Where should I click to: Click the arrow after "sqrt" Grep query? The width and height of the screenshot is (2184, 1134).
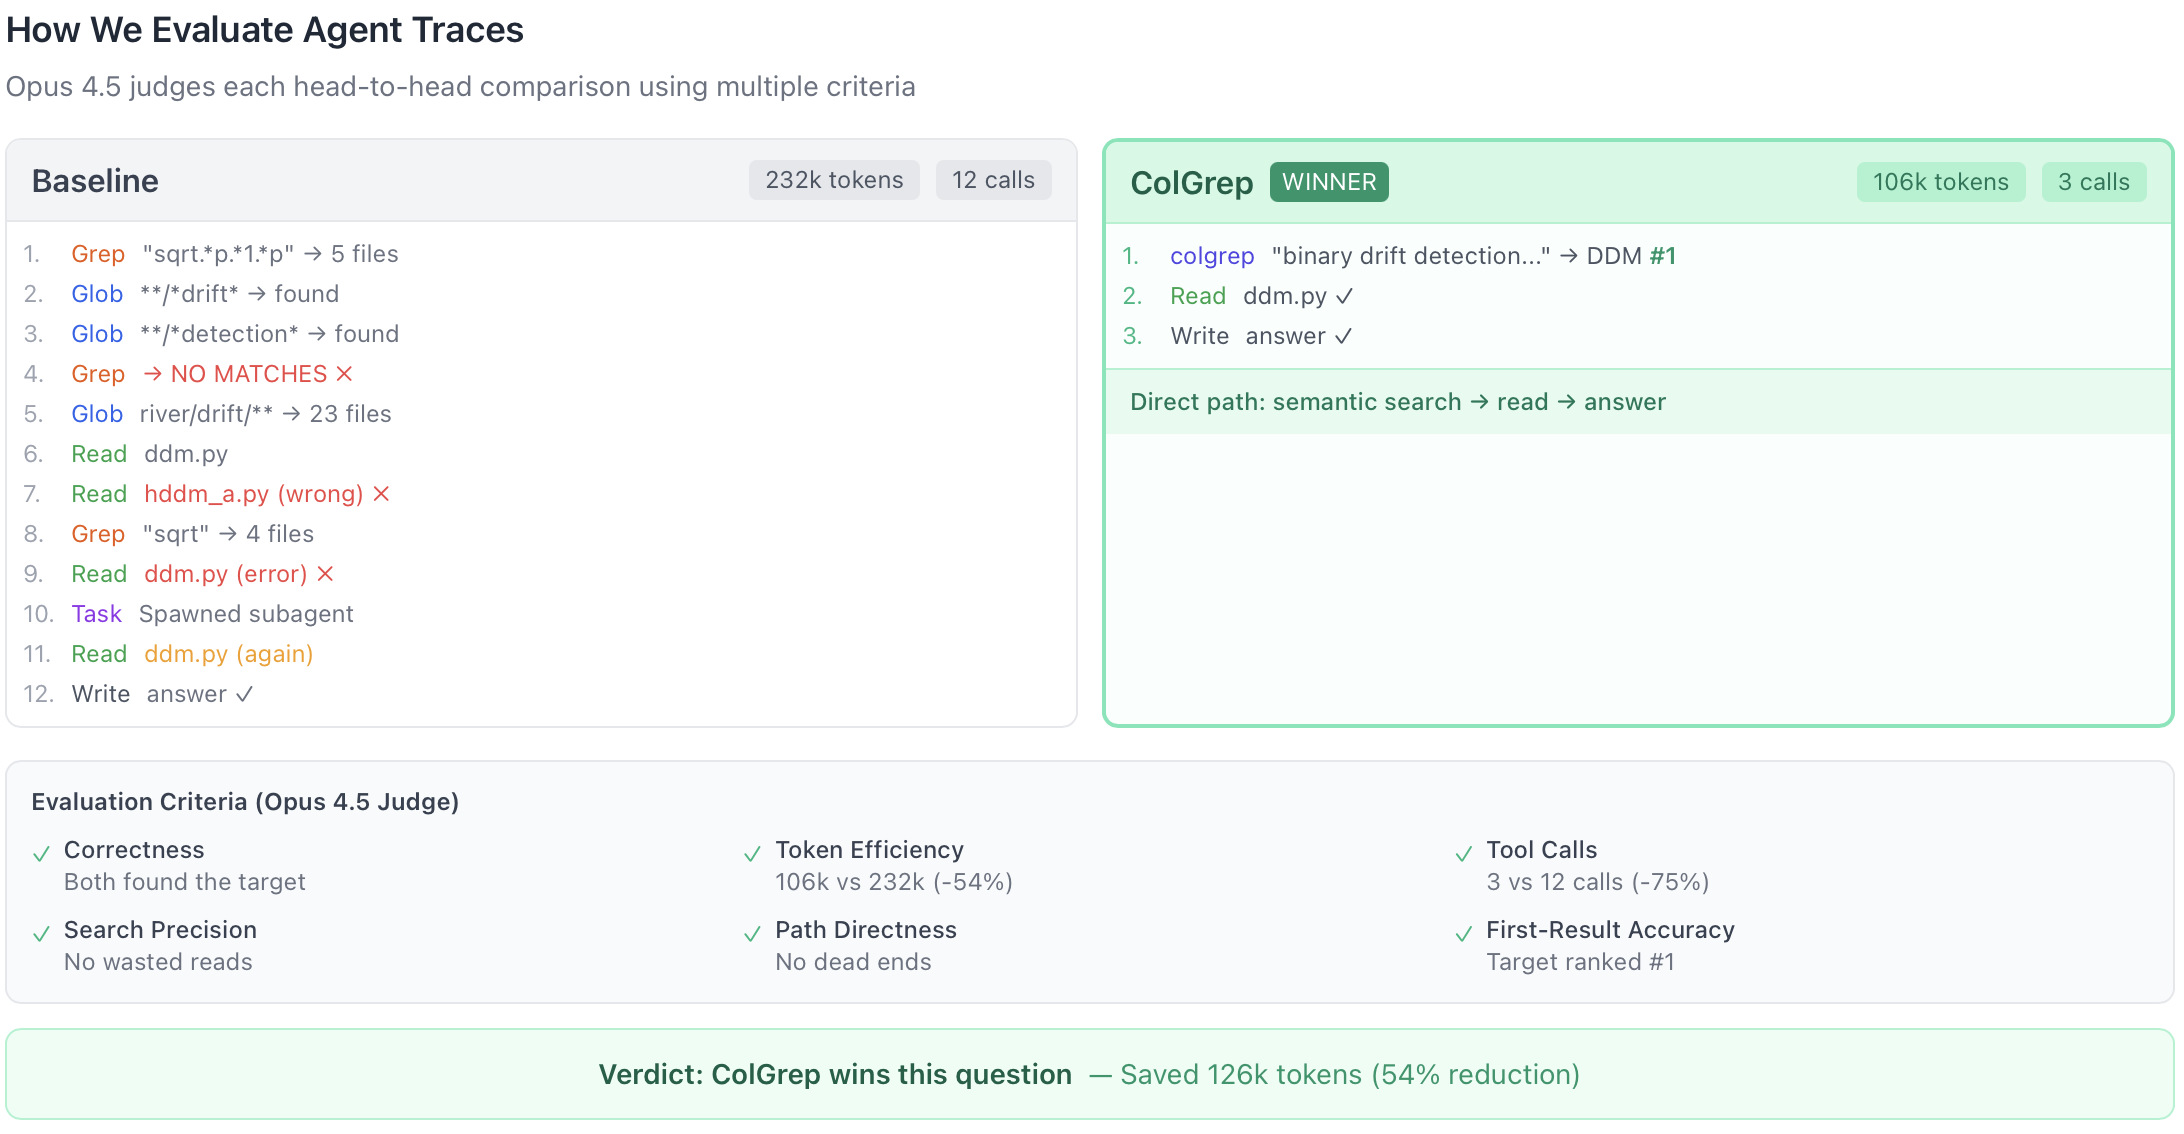coord(228,534)
